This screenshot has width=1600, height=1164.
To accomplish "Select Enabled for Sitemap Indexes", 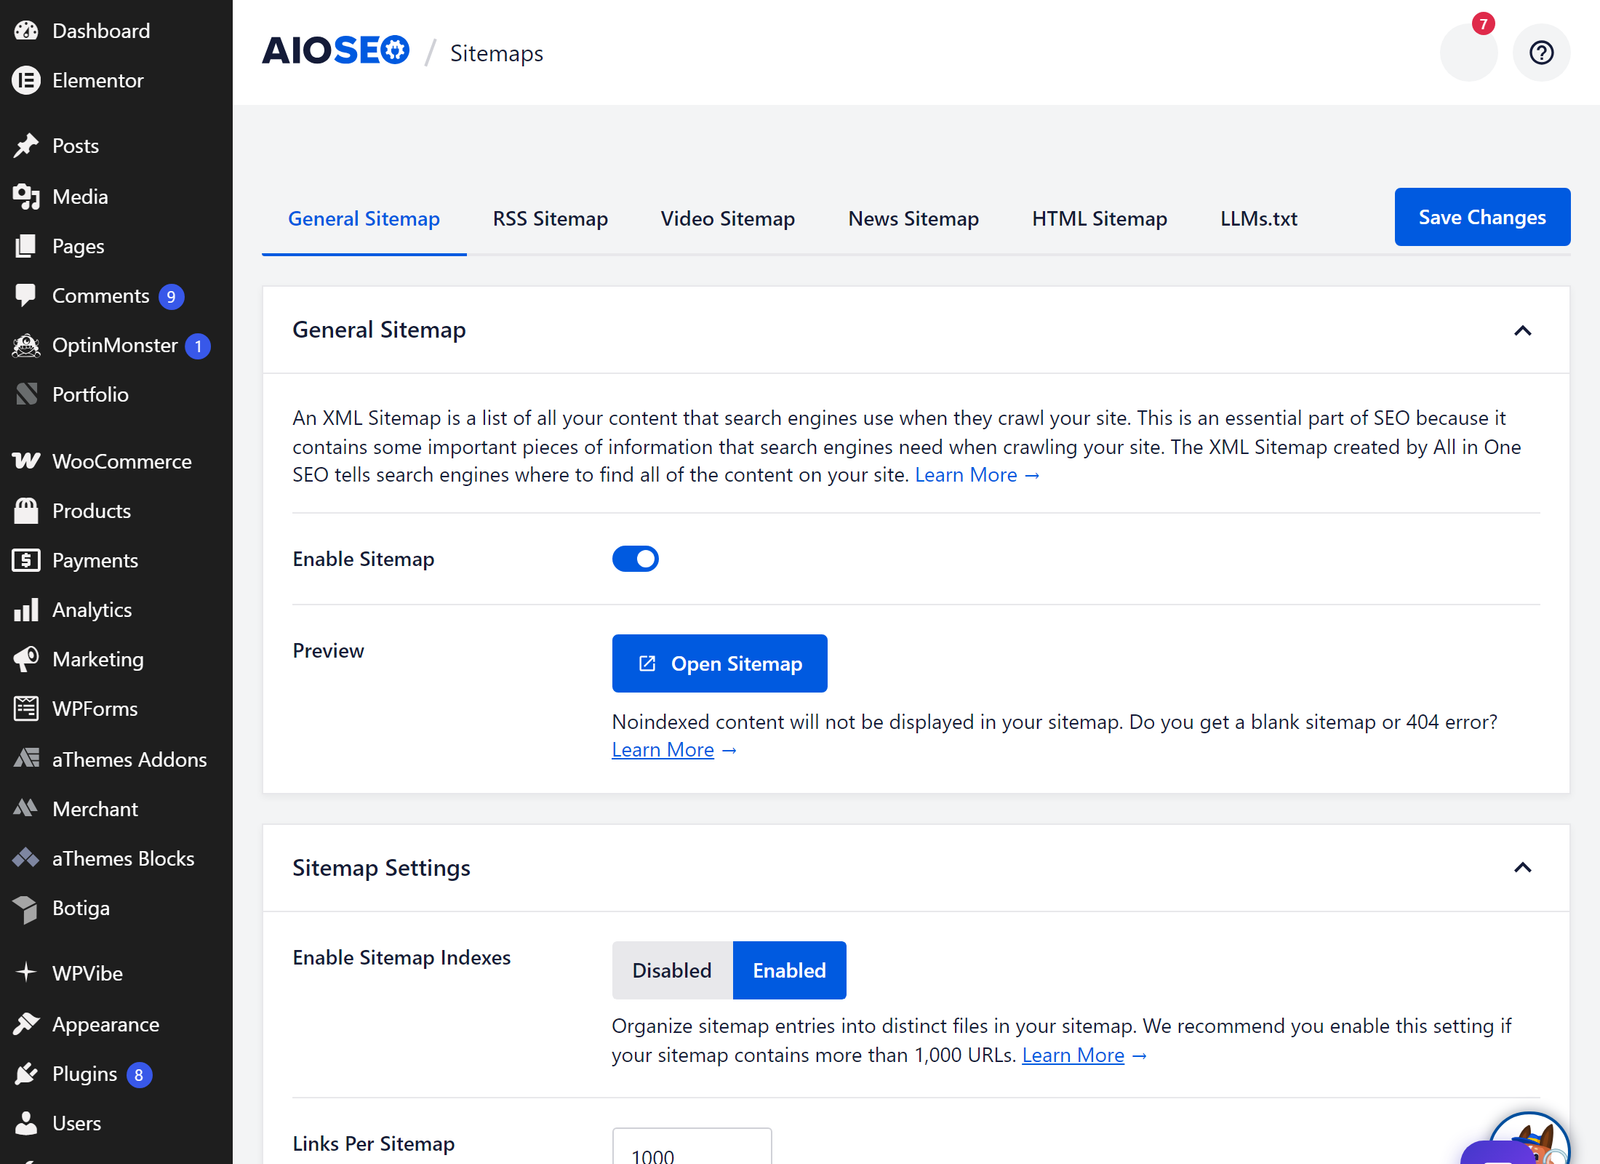I will [789, 970].
